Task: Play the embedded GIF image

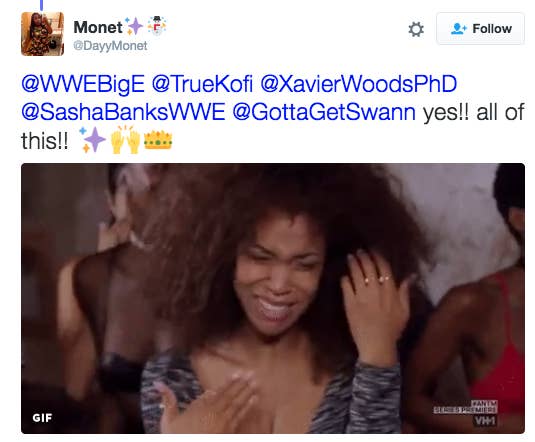Action: click(273, 299)
